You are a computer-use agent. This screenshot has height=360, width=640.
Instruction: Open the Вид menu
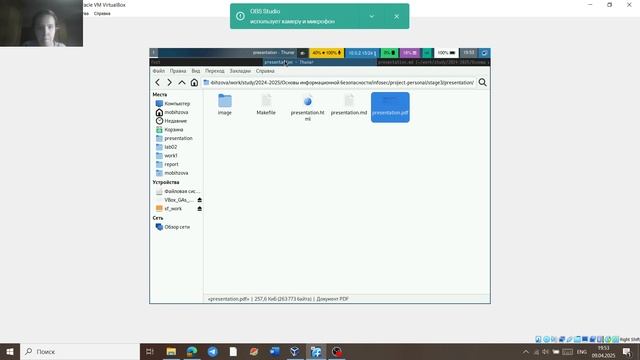[196, 71]
